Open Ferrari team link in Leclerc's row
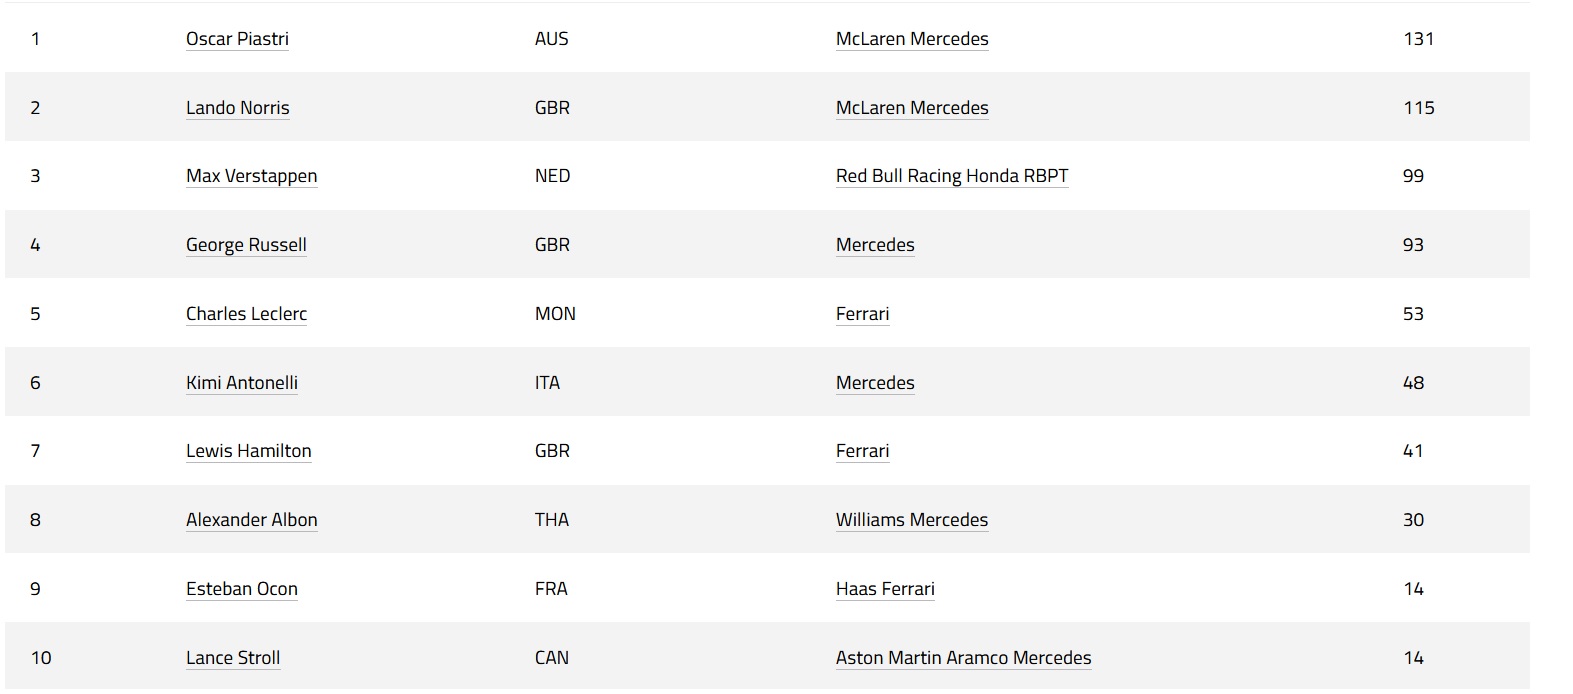 (862, 314)
